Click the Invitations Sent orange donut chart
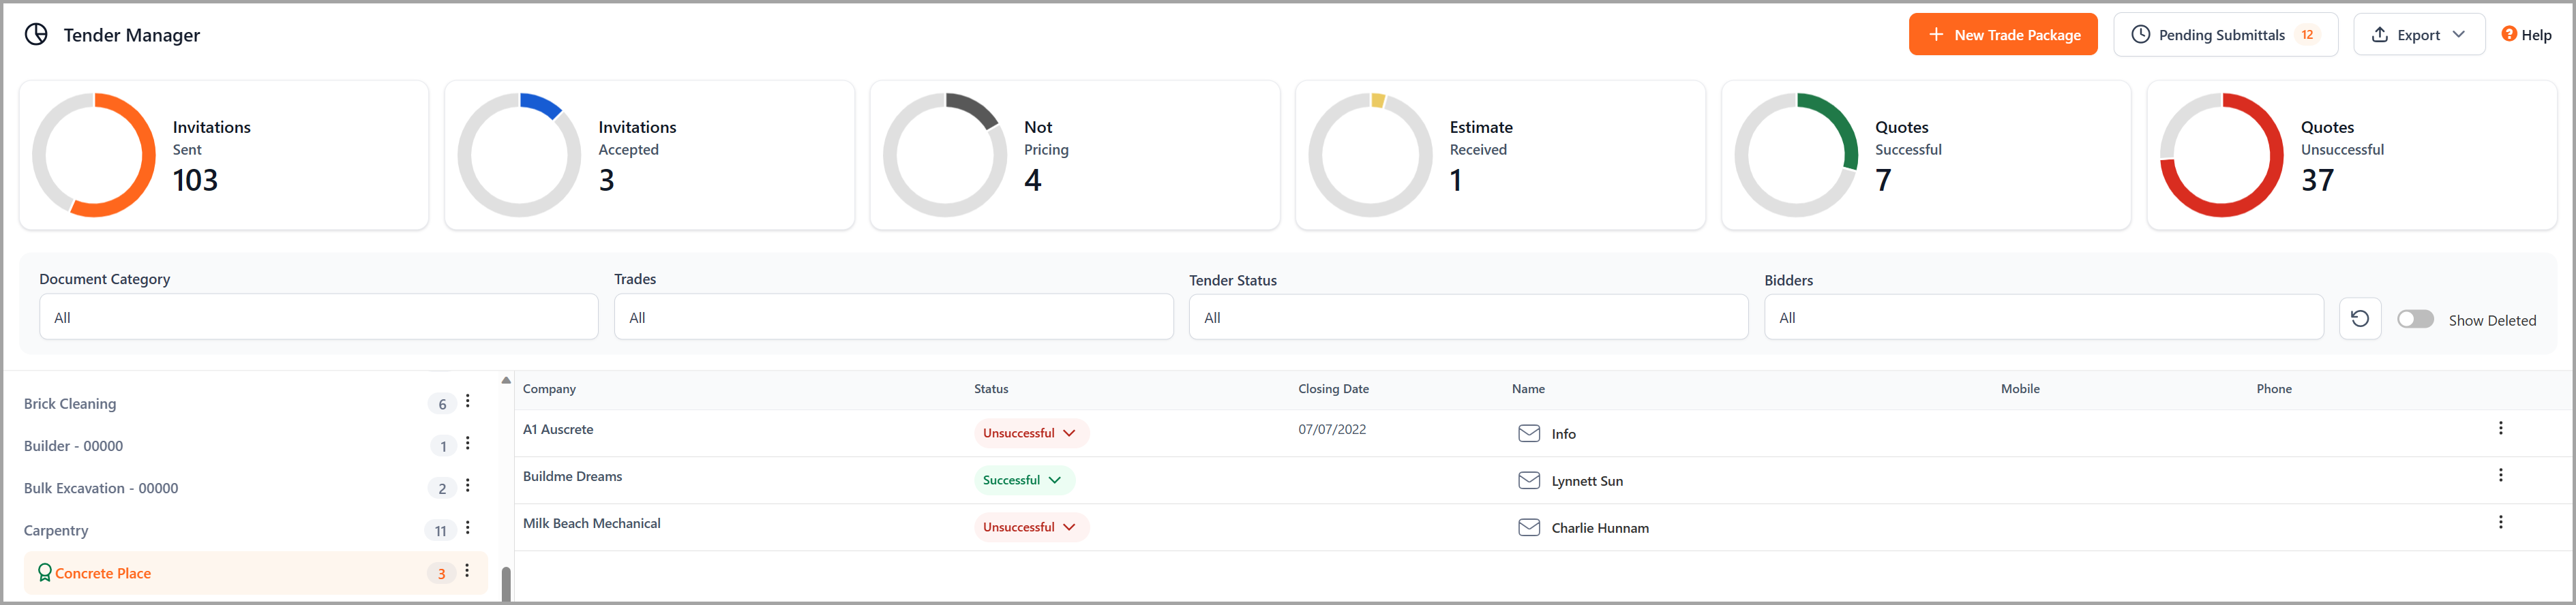The width and height of the screenshot is (2576, 605). [94, 155]
